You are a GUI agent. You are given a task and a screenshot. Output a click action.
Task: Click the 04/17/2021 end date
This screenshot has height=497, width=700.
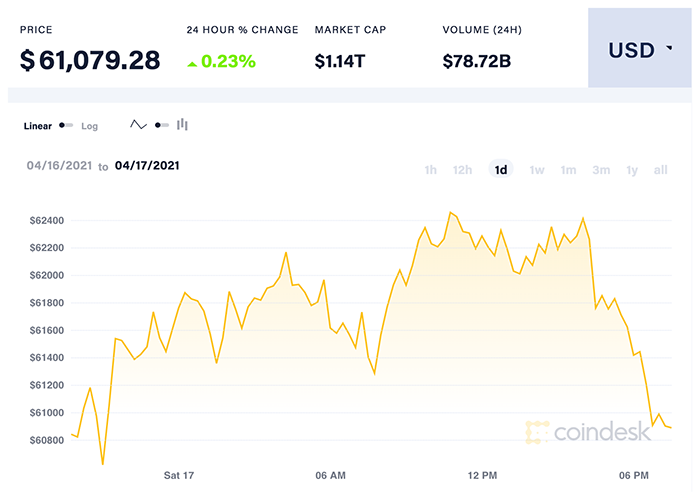(148, 166)
